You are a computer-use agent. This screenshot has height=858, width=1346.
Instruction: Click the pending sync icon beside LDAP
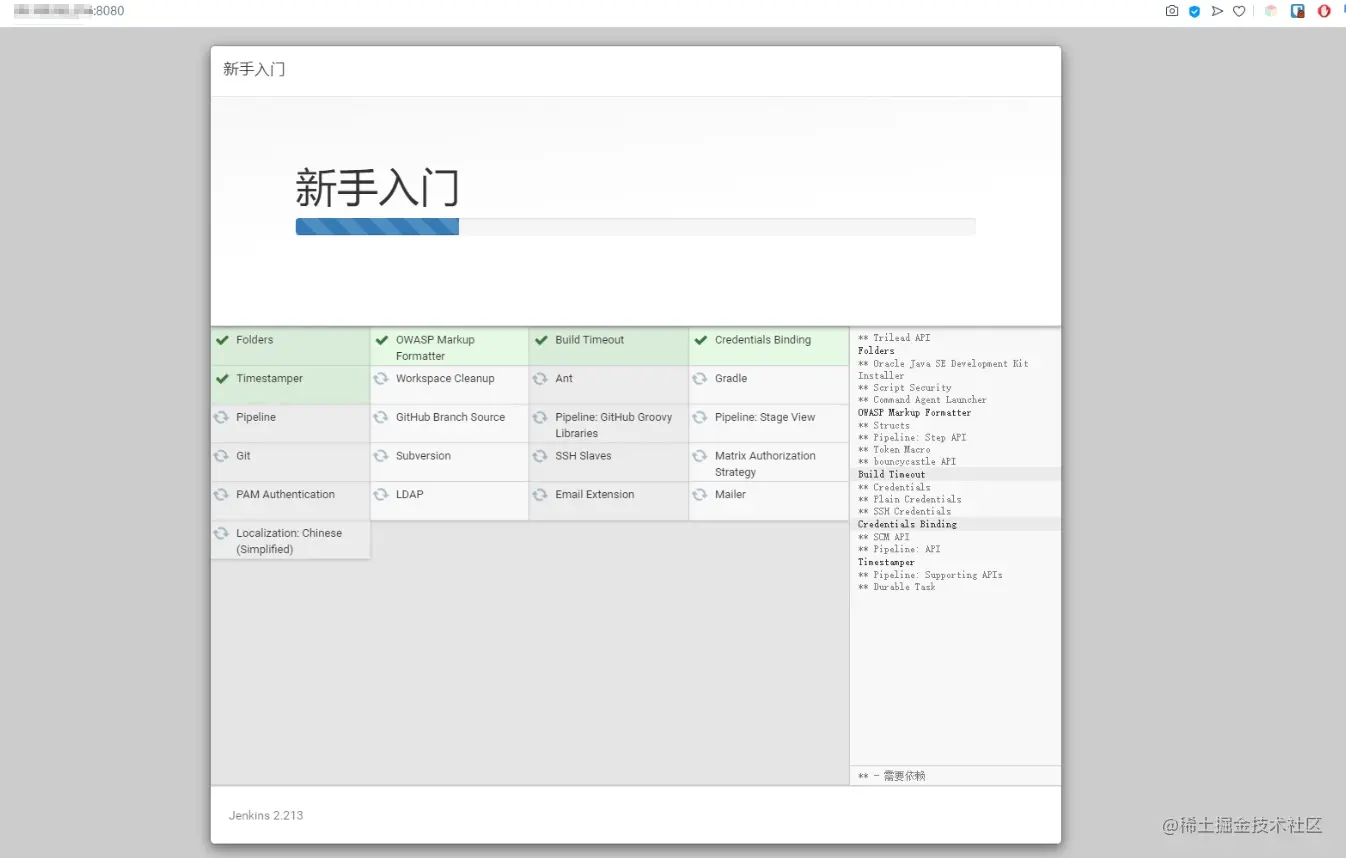tap(381, 495)
